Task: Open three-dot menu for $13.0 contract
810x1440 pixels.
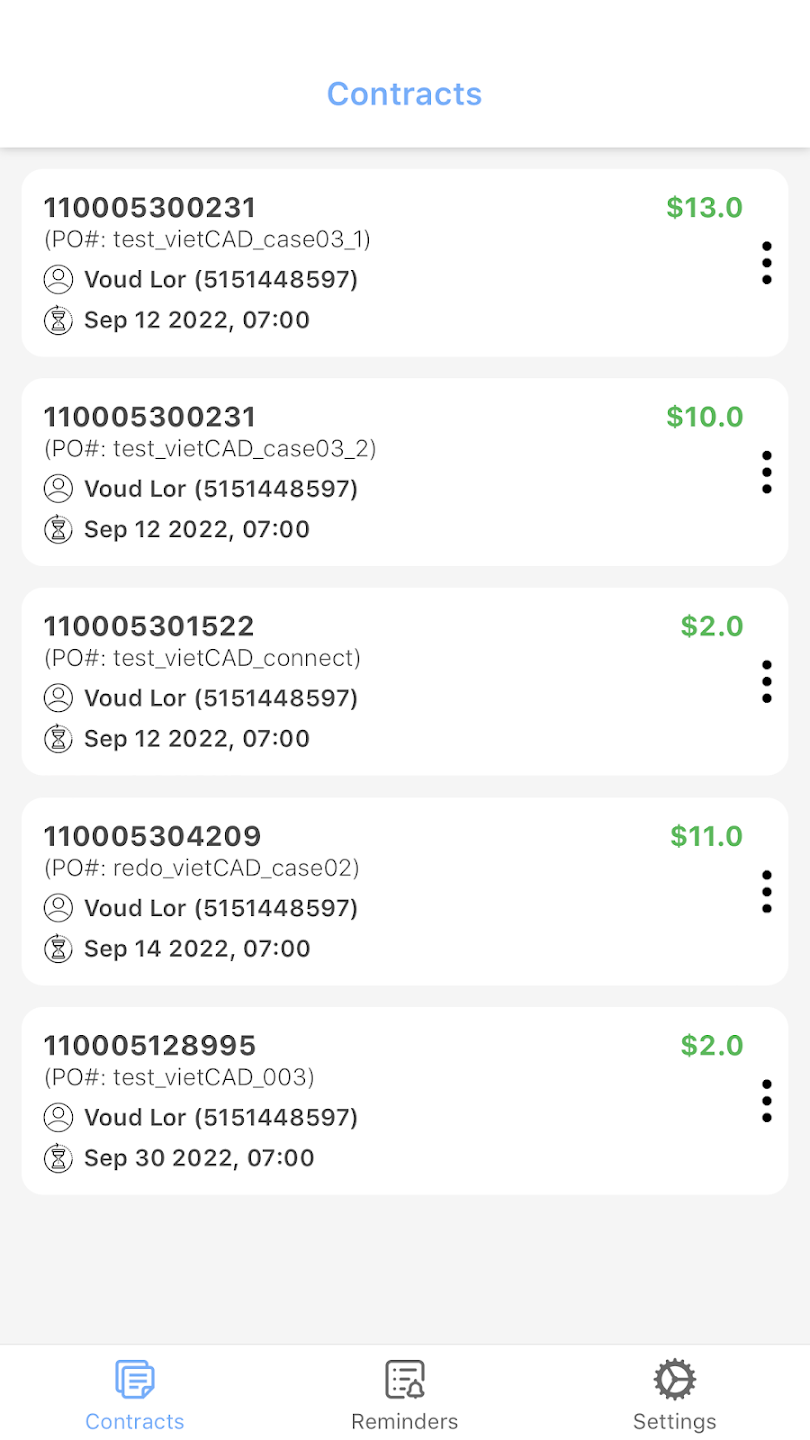Action: pos(766,263)
